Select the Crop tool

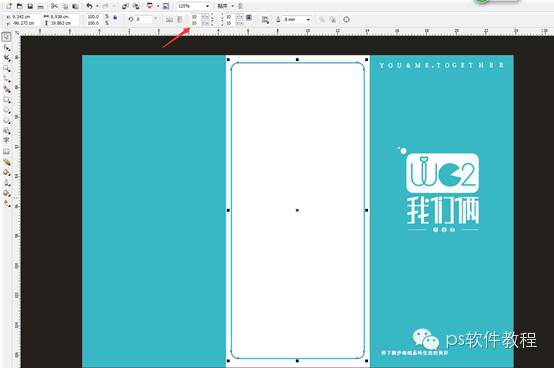[7, 58]
